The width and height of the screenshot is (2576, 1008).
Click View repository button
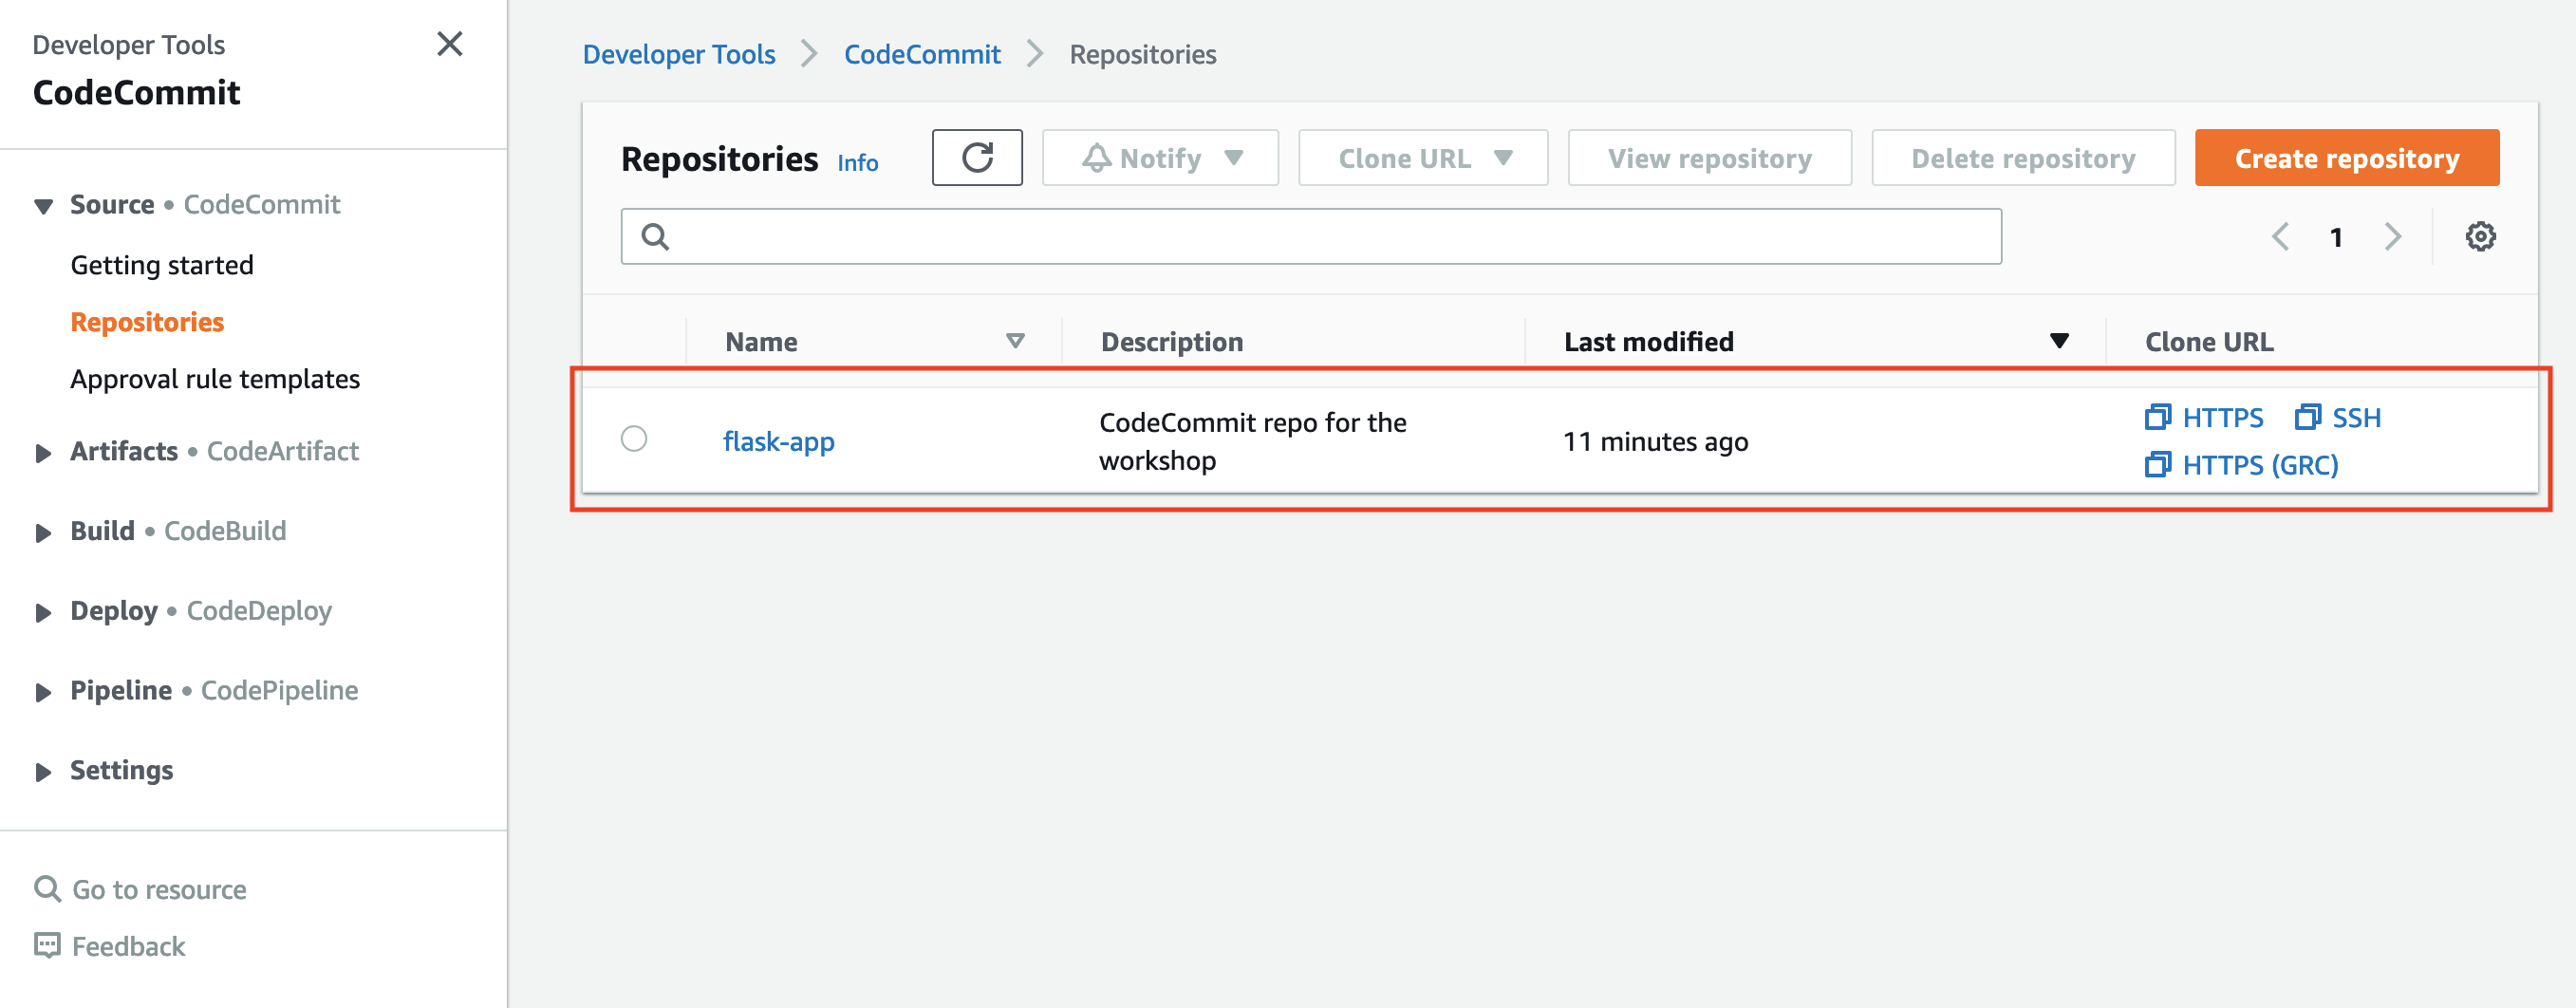1709,158
